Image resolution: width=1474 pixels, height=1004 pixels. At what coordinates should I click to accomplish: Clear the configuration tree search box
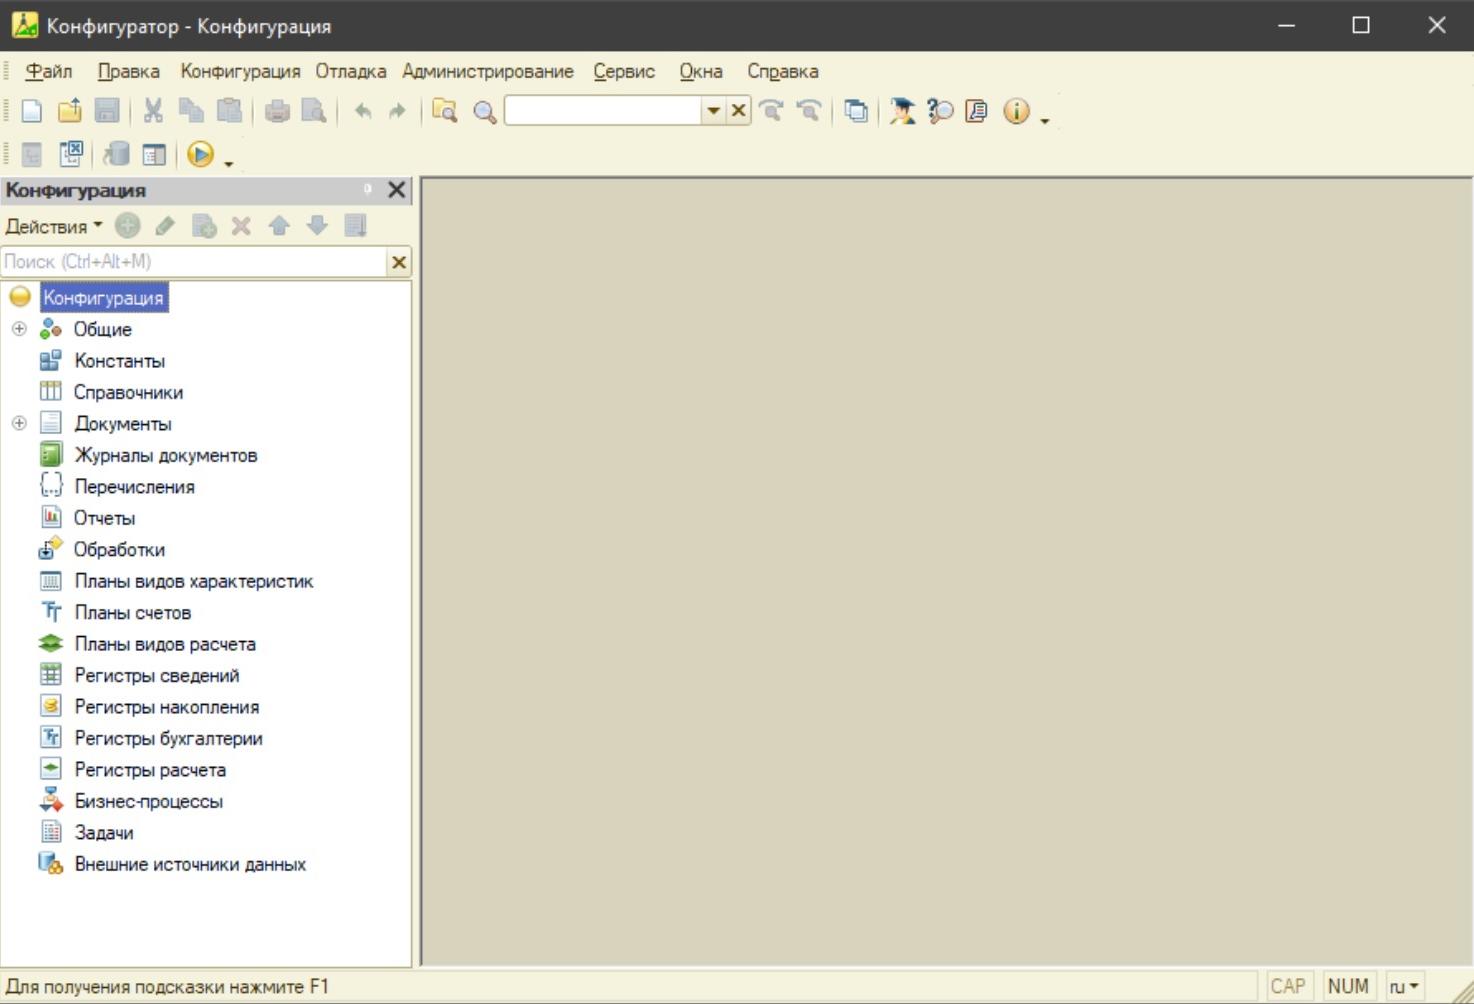coord(399,262)
